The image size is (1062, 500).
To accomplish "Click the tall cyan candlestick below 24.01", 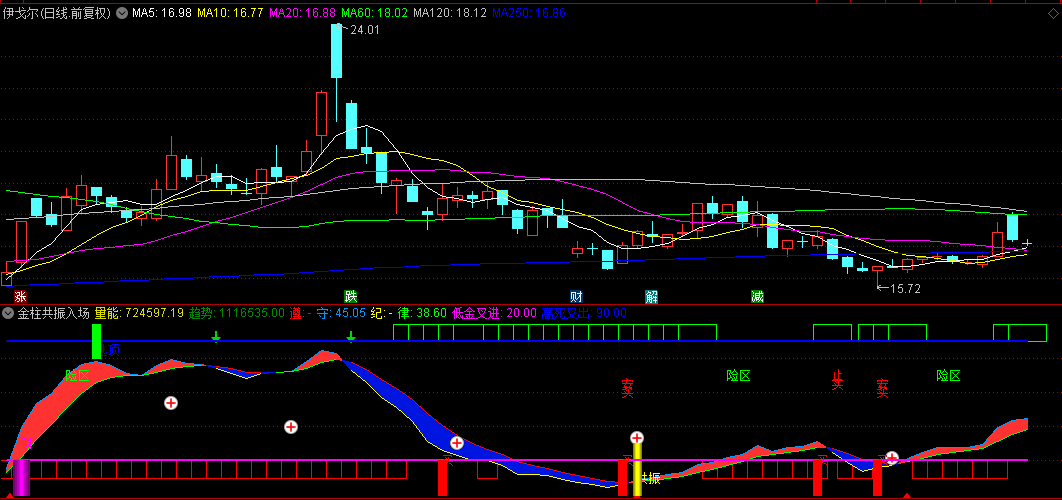I will (x=337, y=51).
